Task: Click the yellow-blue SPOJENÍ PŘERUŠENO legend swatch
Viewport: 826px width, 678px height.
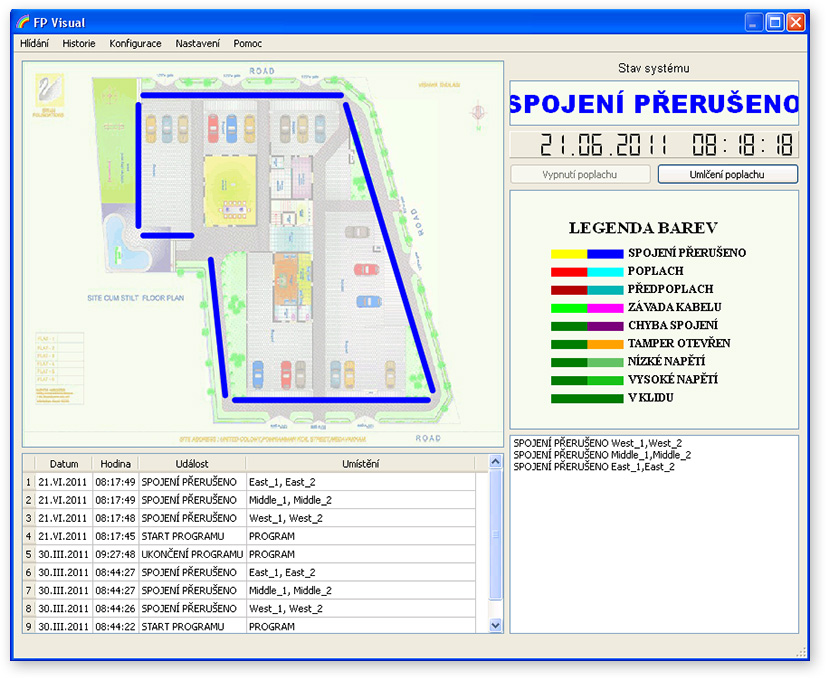Action: [586, 254]
